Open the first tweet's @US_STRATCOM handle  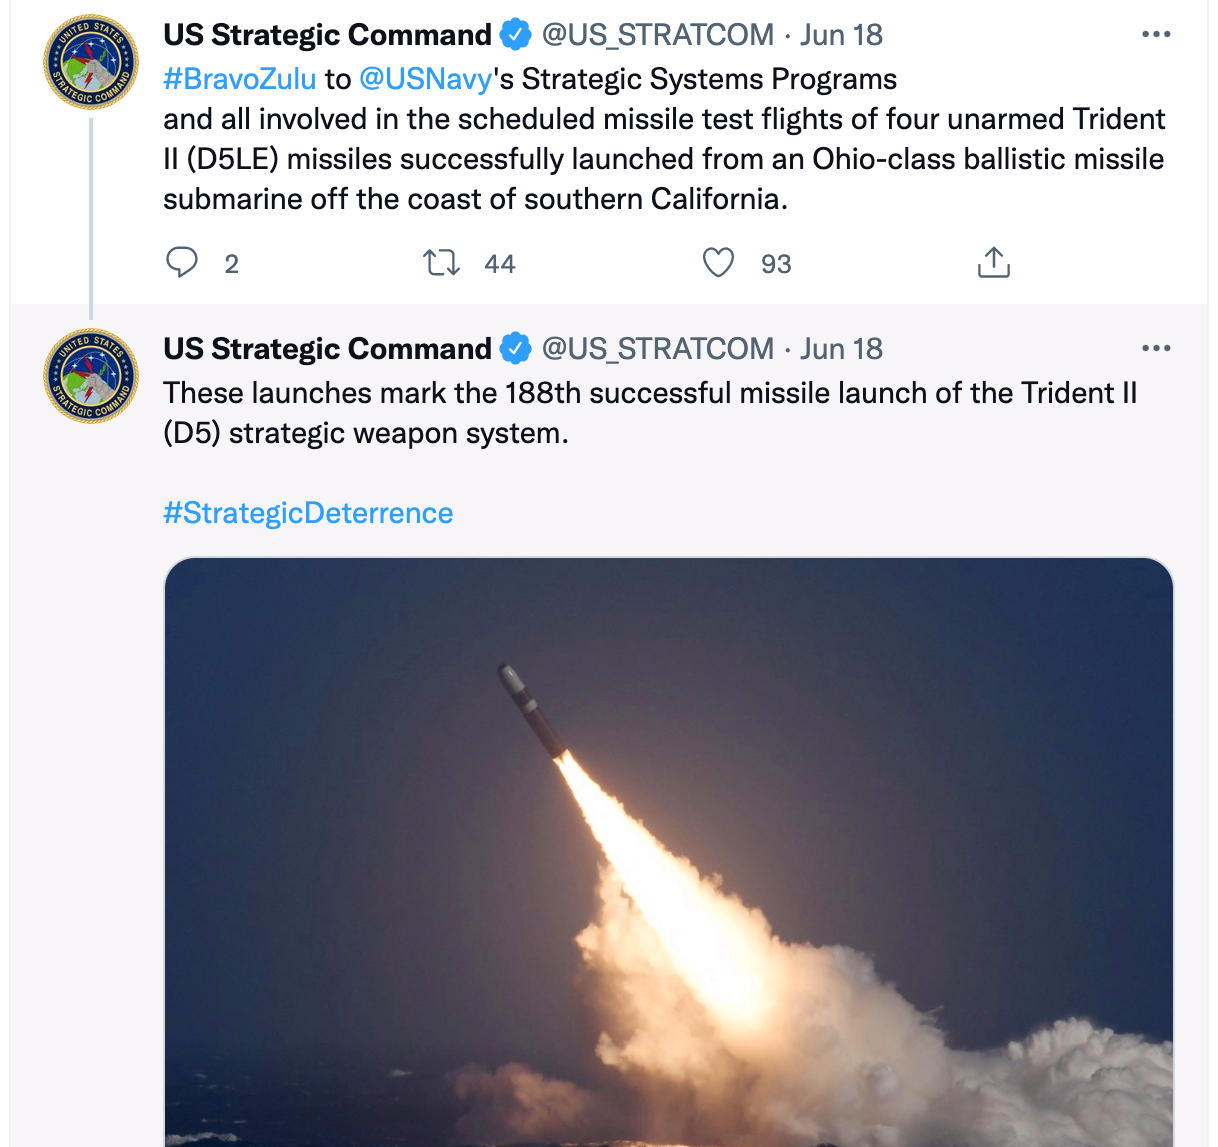click(657, 35)
